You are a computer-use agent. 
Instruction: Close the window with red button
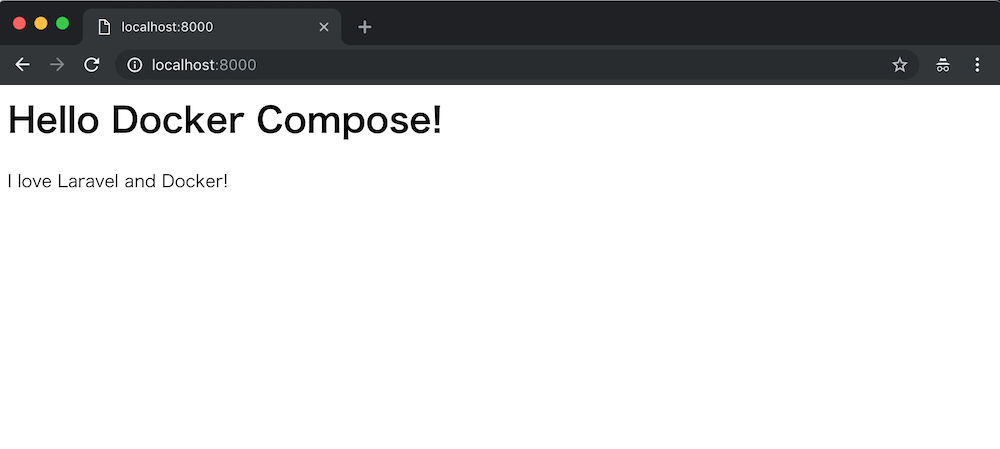tap(19, 24)
